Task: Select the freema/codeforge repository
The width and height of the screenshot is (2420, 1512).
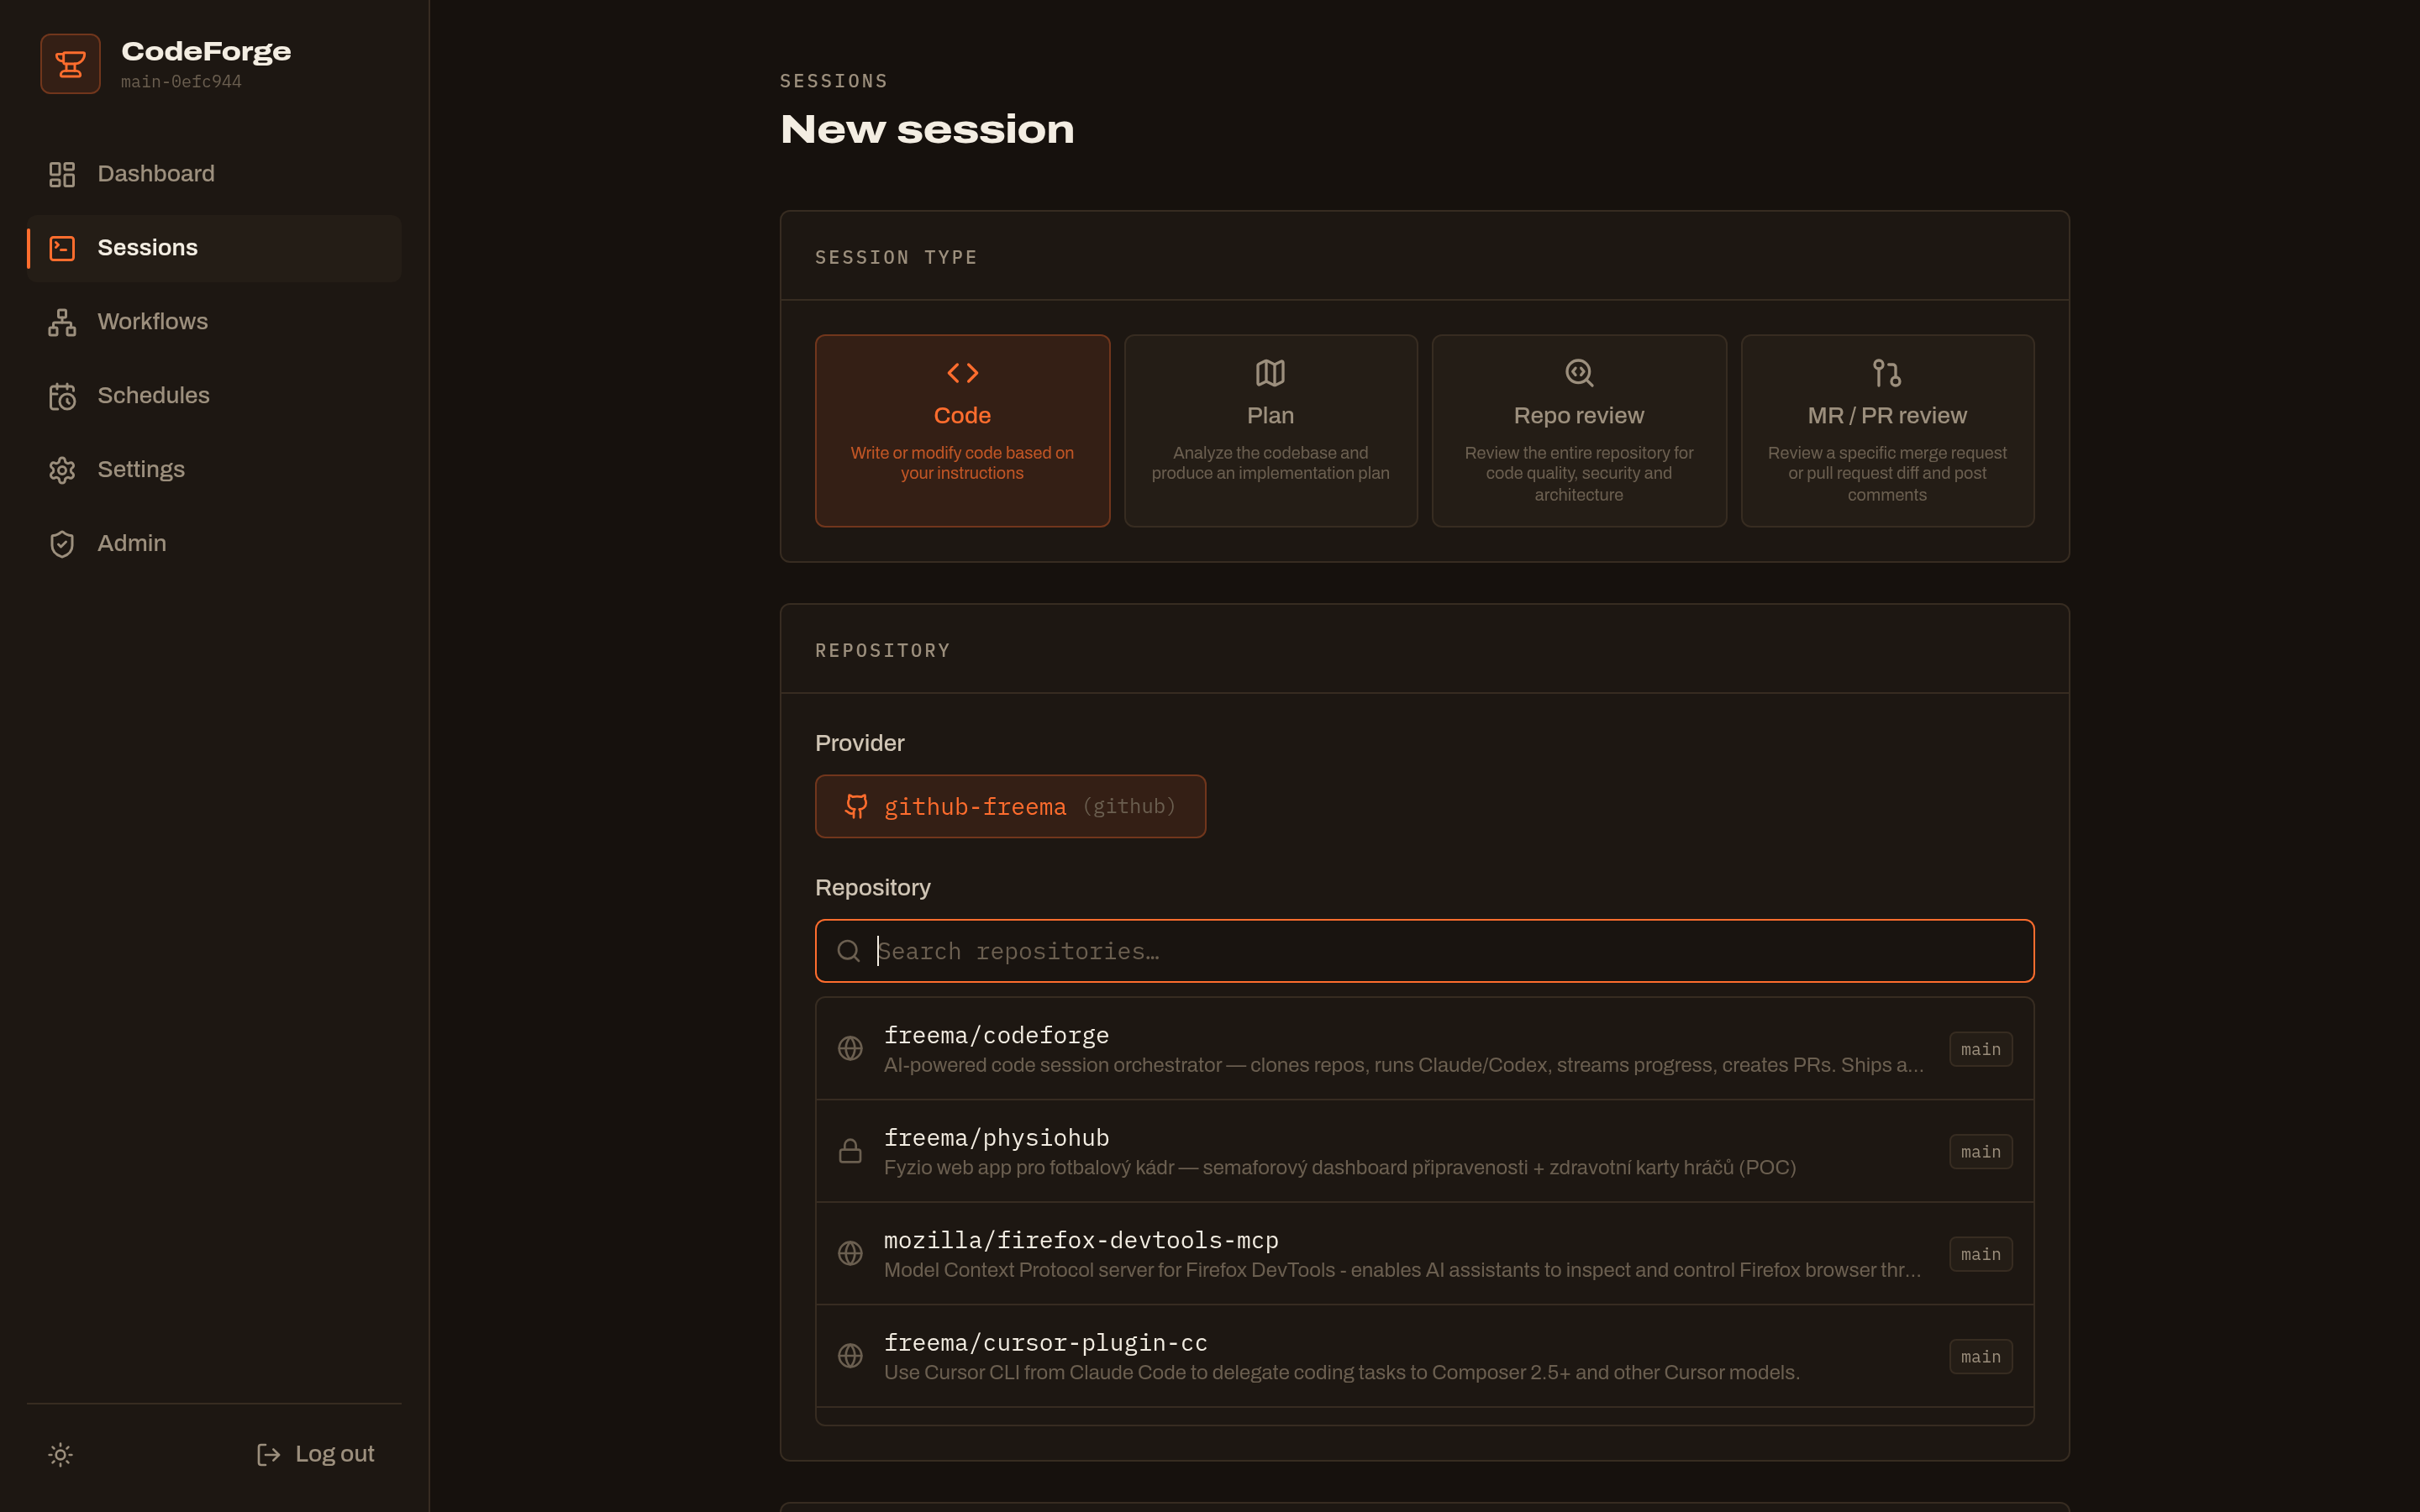Action: click(1424, 1049)
